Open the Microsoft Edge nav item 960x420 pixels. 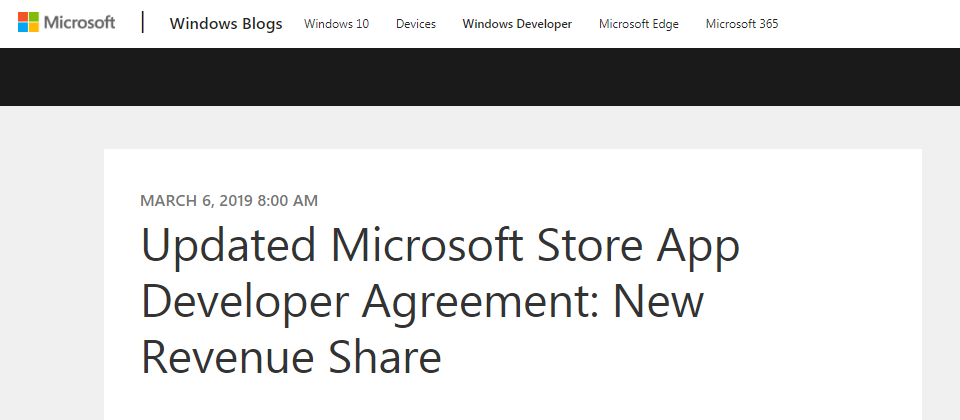pyautogui.click(x=639, y=24)
